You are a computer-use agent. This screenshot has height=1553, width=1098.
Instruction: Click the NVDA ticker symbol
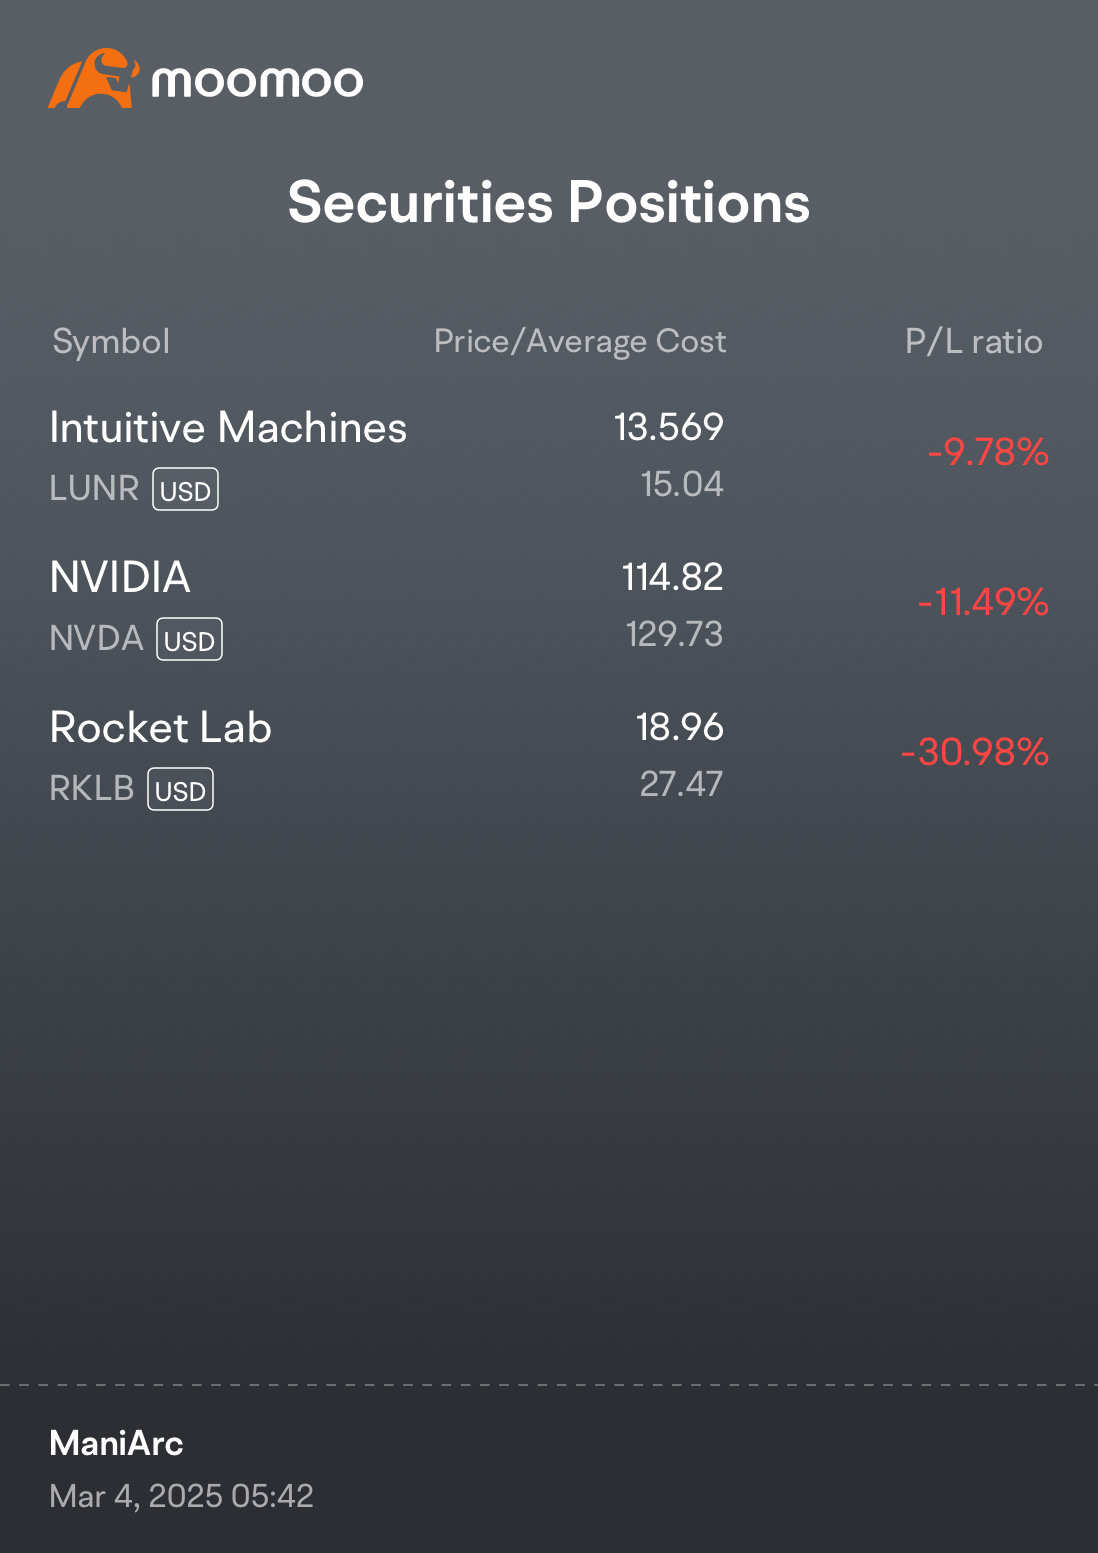coord(97,638)
